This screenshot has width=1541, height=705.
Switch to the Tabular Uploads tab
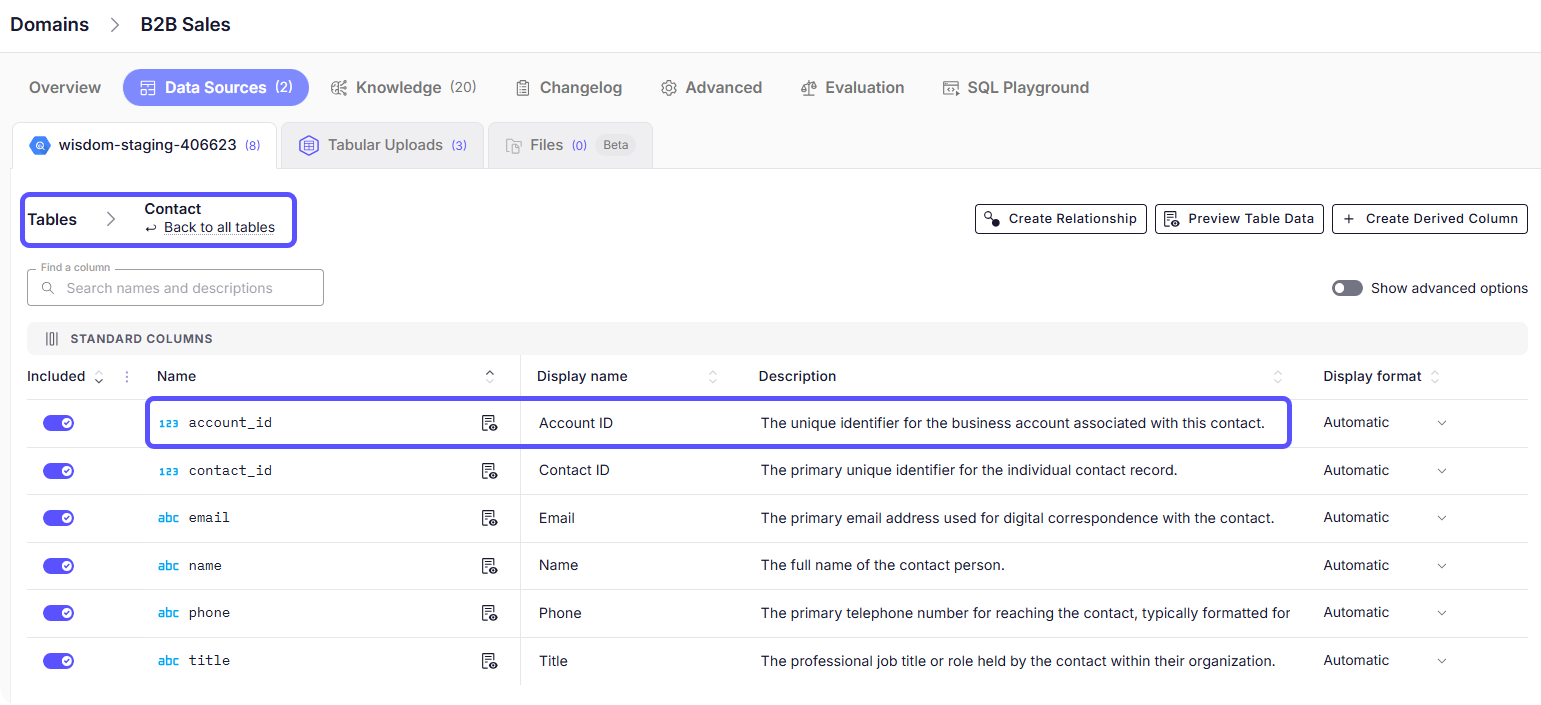pos(382,144)
